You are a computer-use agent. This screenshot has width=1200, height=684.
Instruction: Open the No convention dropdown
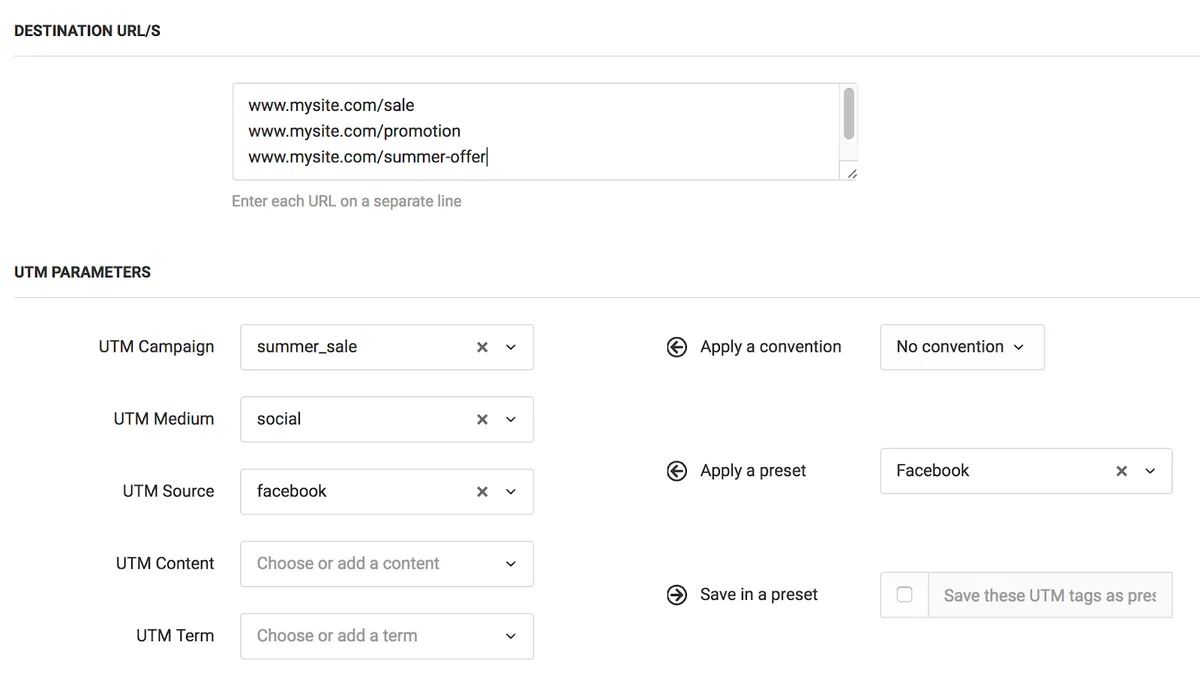click(1019, 347)
